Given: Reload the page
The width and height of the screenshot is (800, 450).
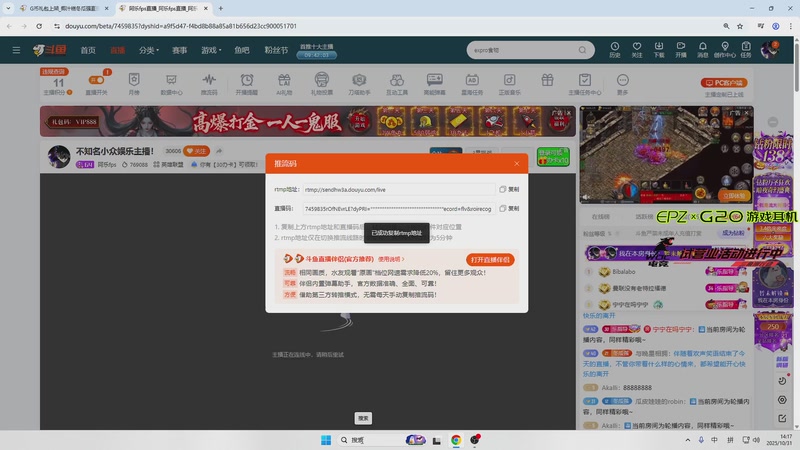Looking at the screenshot, I should tap(39, 26).
